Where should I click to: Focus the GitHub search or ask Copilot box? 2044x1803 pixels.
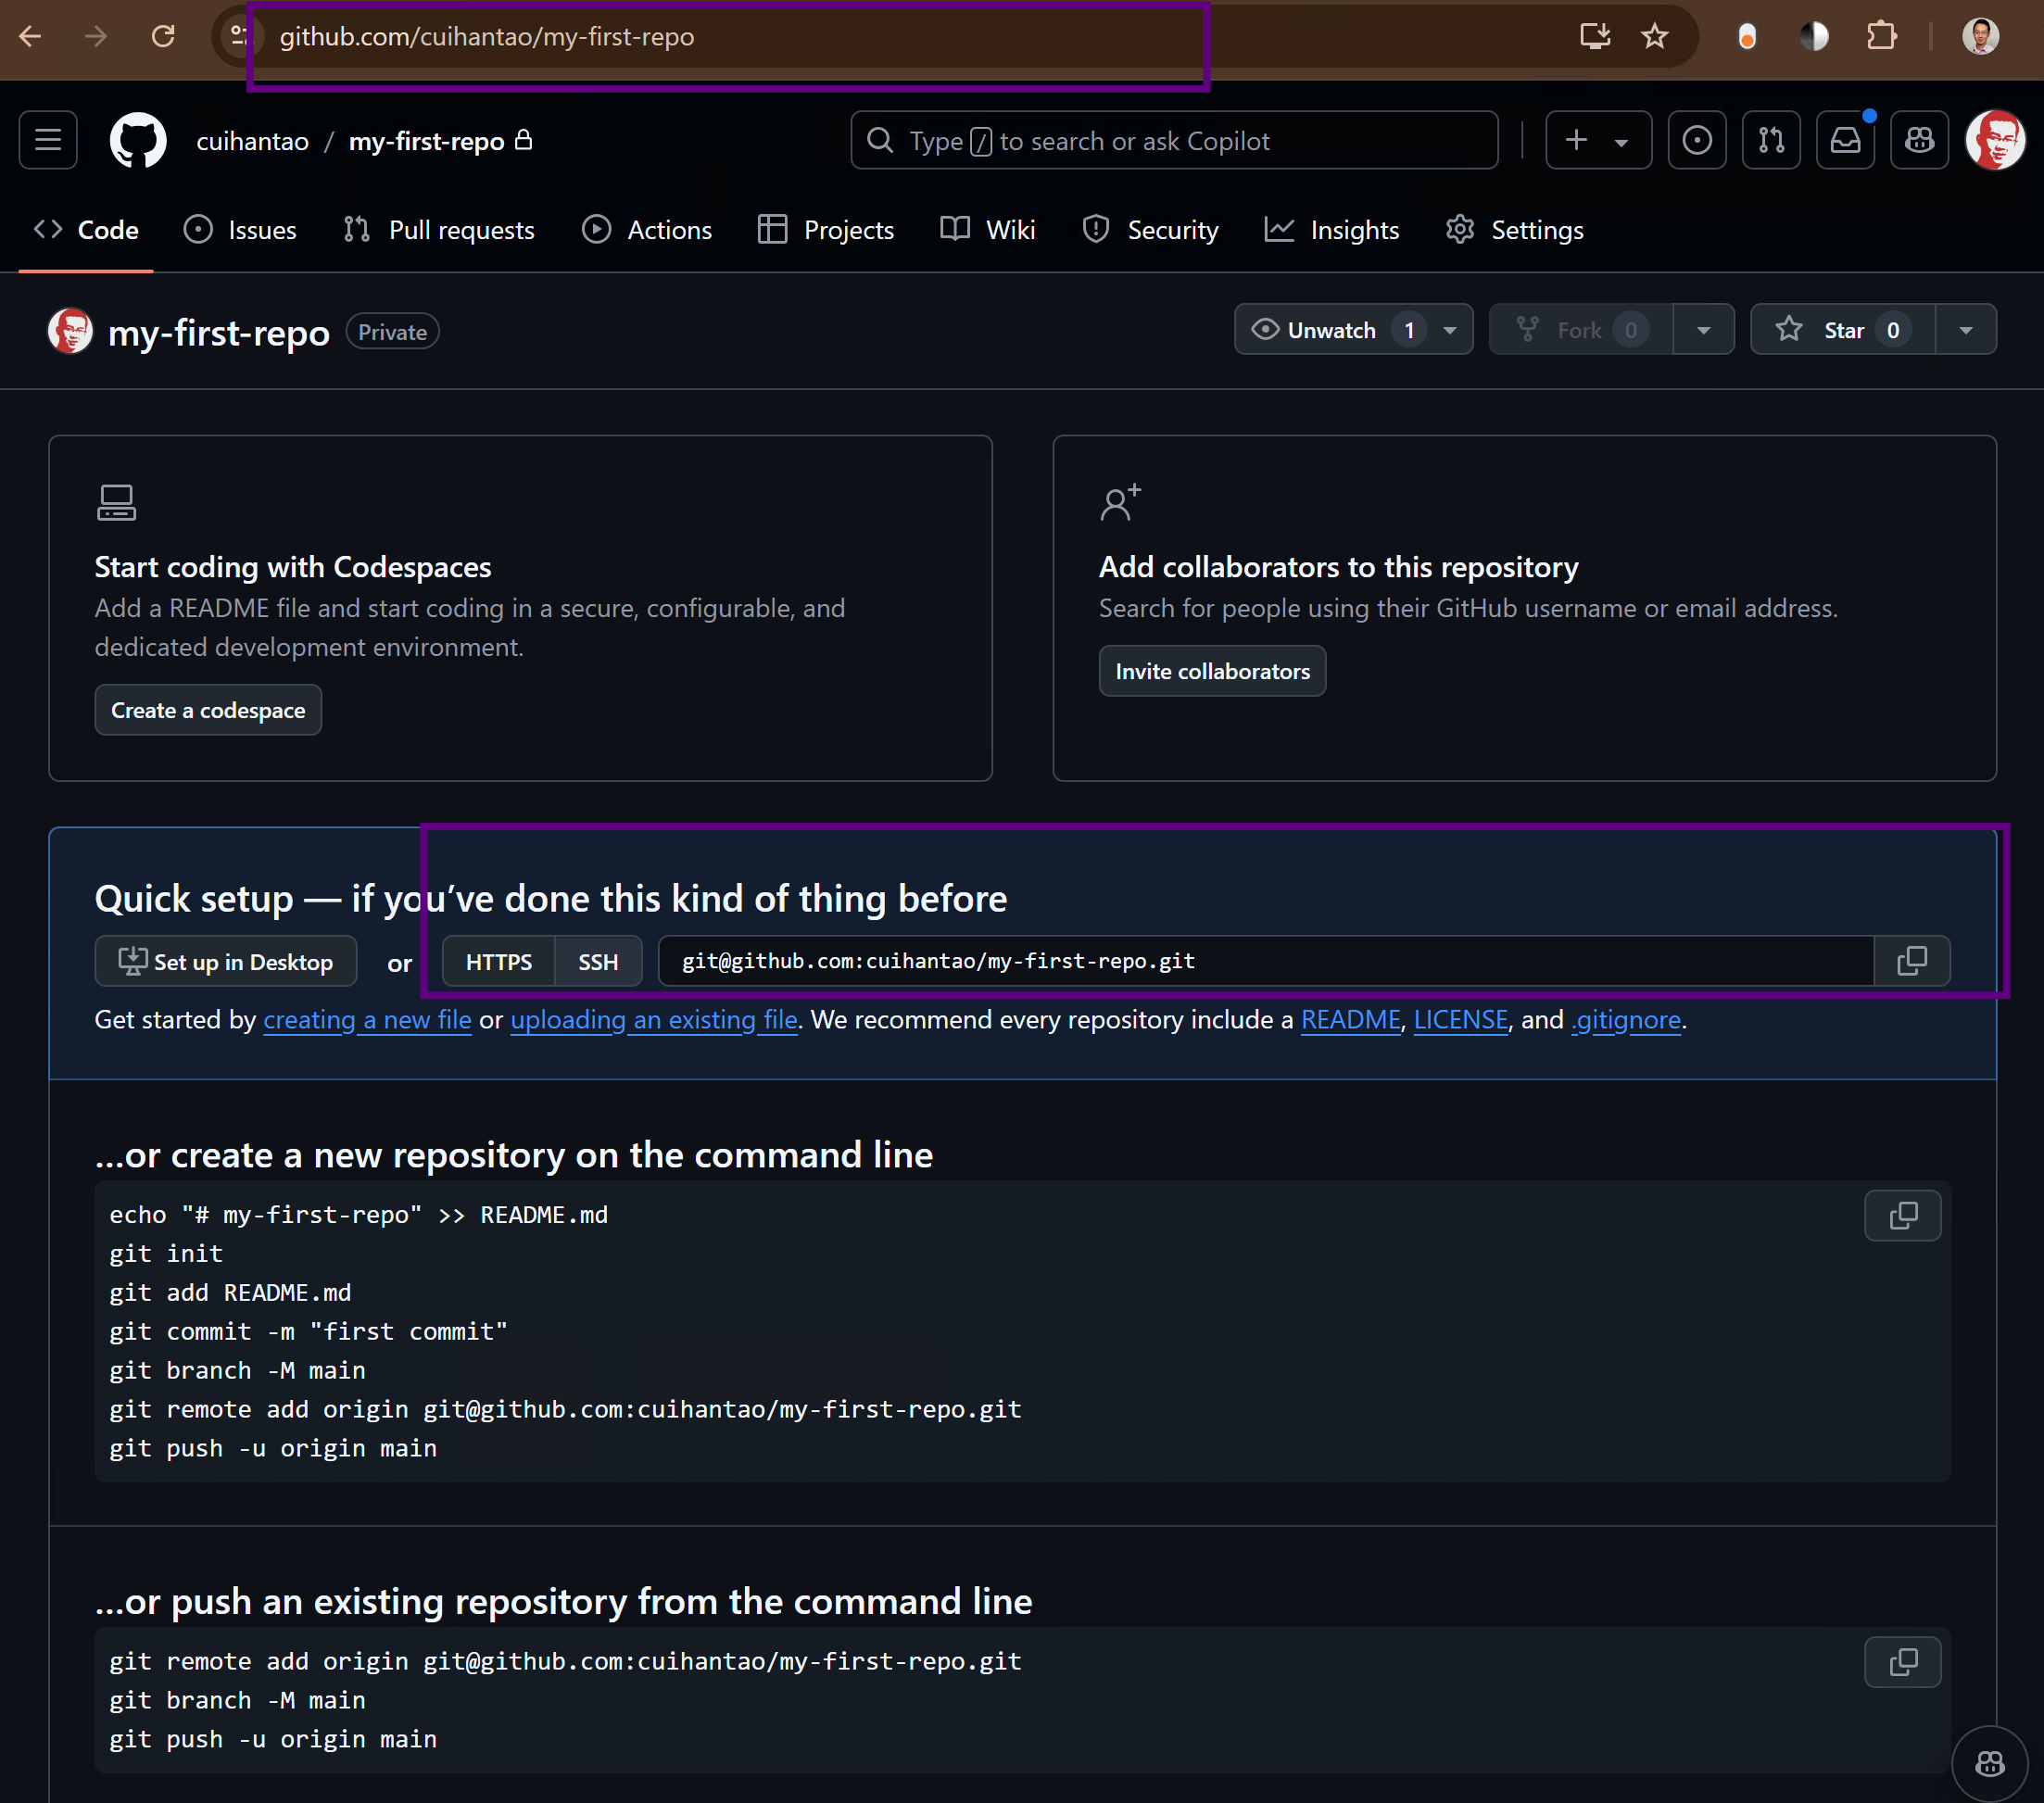point(1174,140)
